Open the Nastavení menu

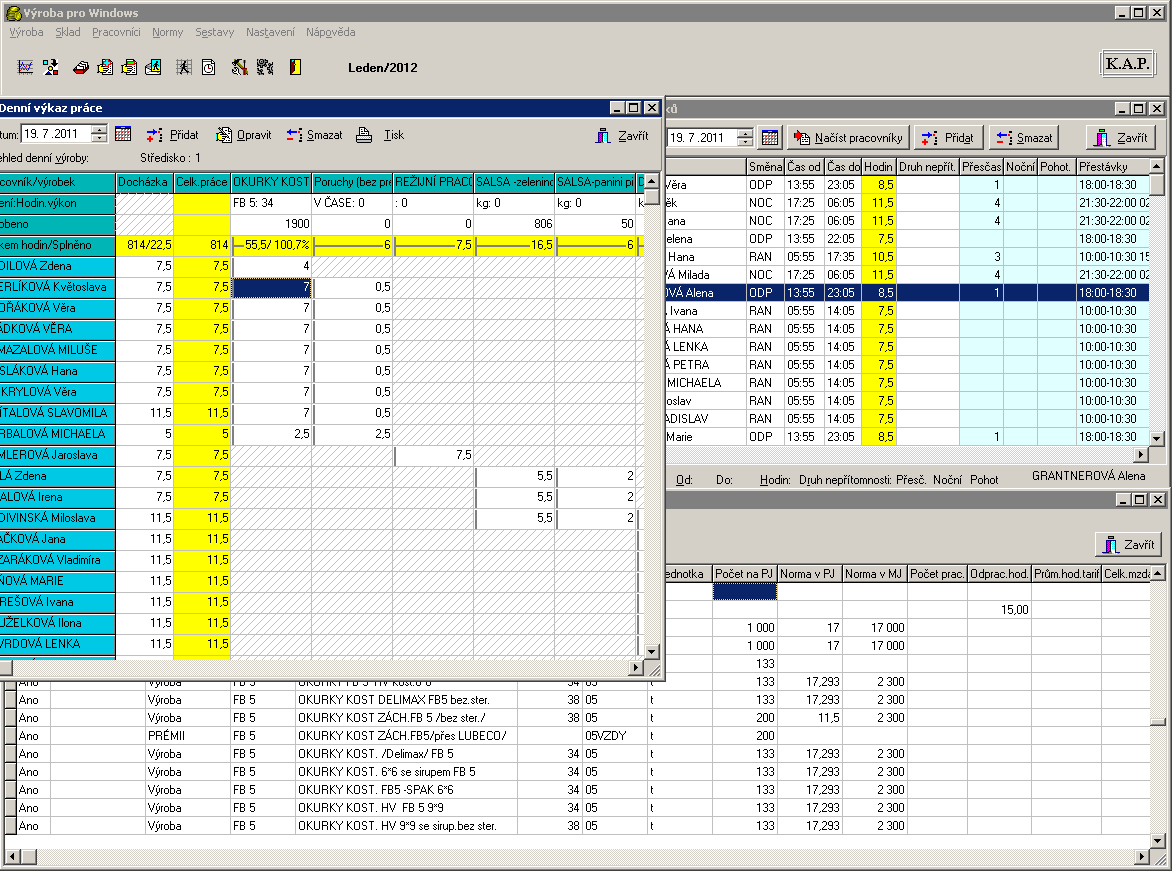tap(271, 32)
